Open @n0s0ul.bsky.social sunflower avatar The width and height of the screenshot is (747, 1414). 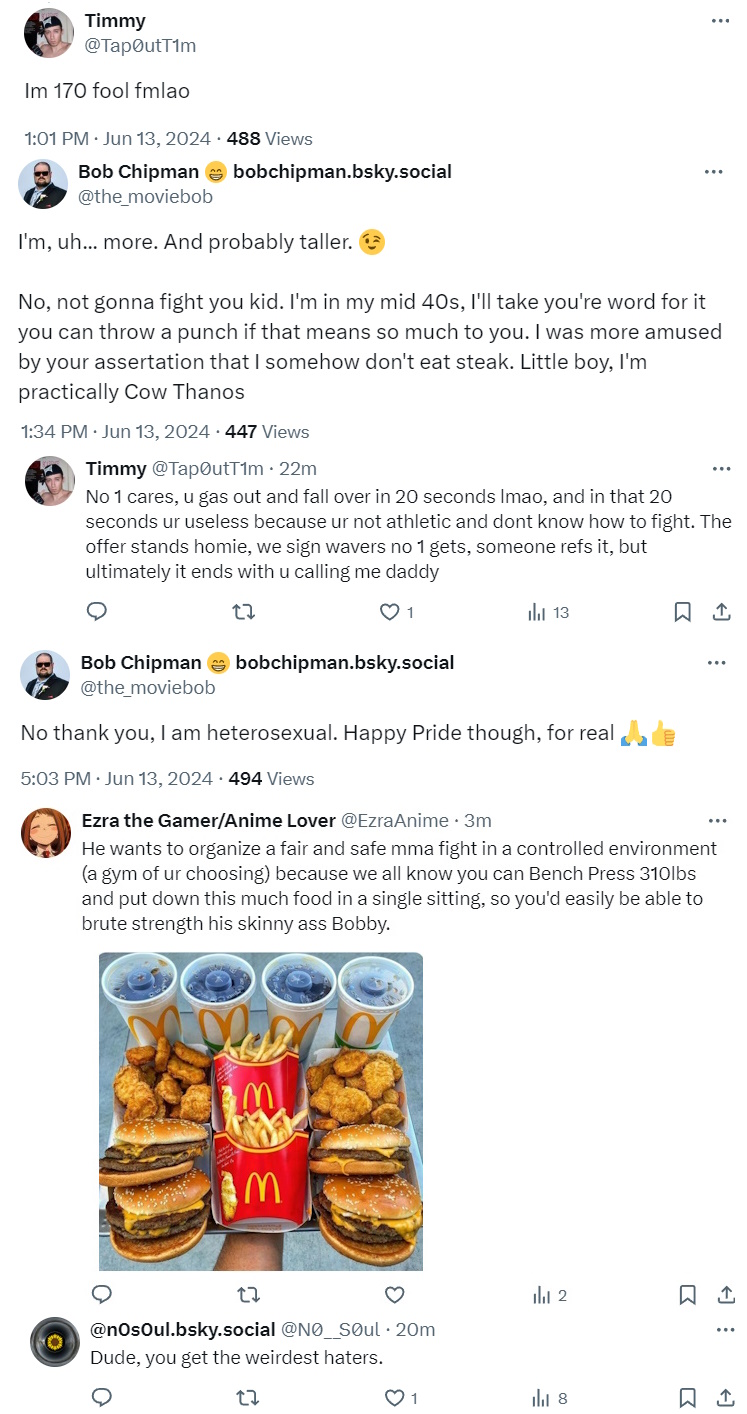pos(55,1342)
